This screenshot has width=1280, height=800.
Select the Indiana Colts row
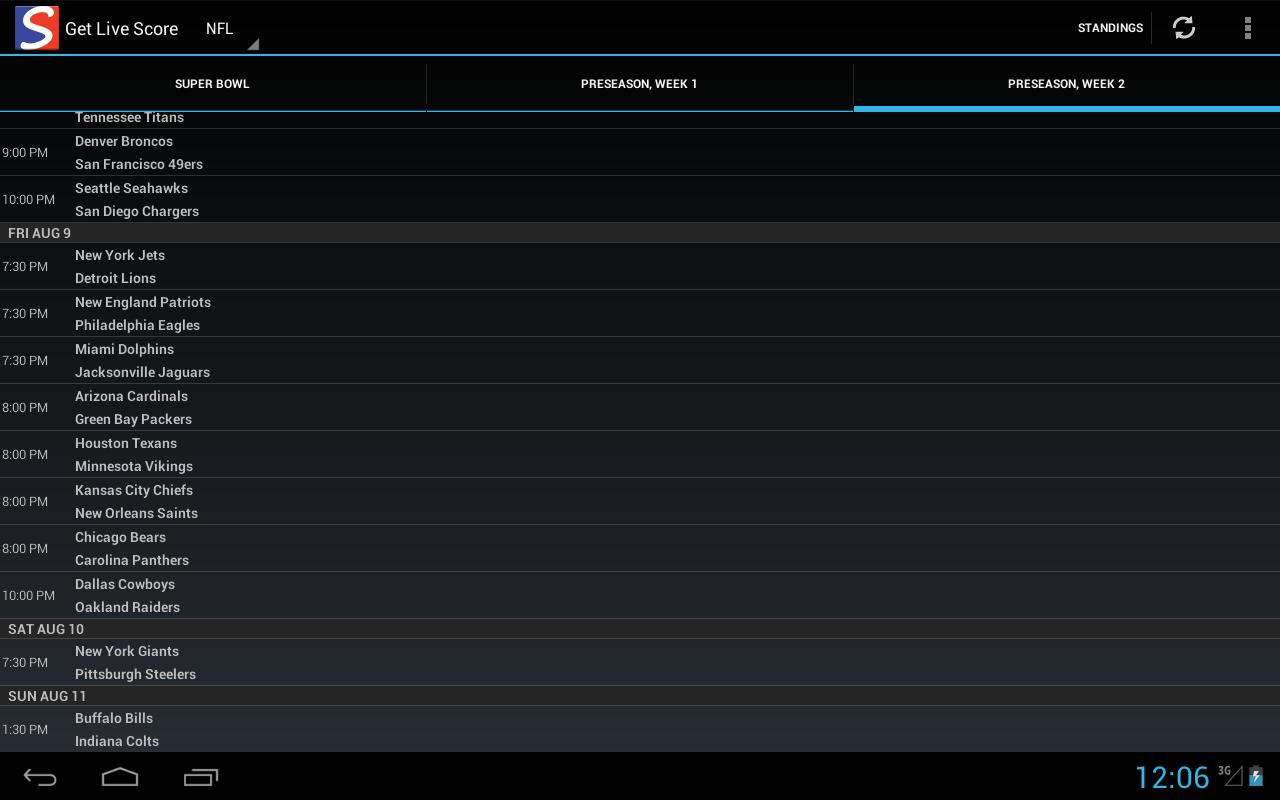(x=117, y=741)
